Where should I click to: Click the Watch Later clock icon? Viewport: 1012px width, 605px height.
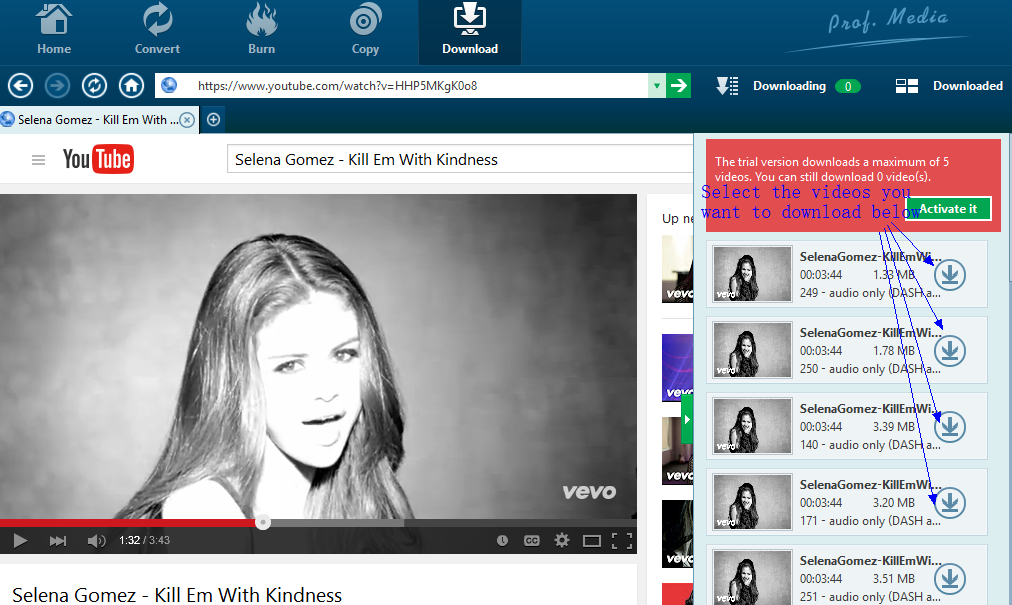[x=502, y=540]
